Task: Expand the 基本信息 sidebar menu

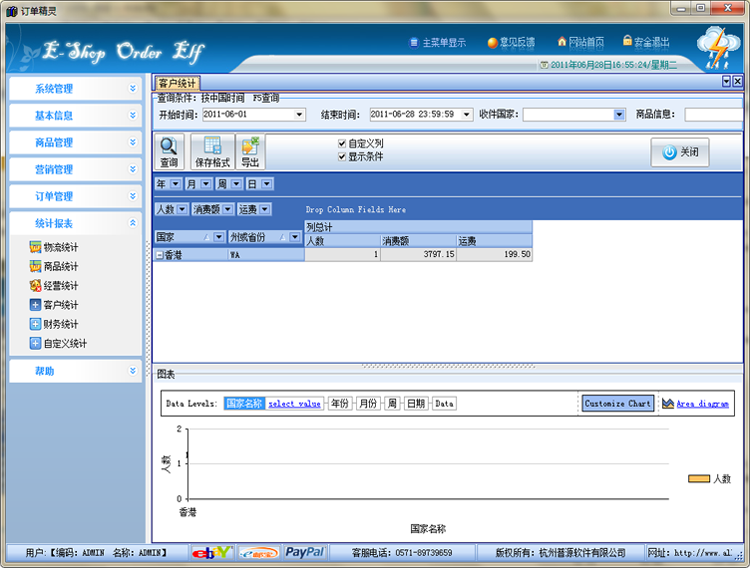Action: click(76, 115)
